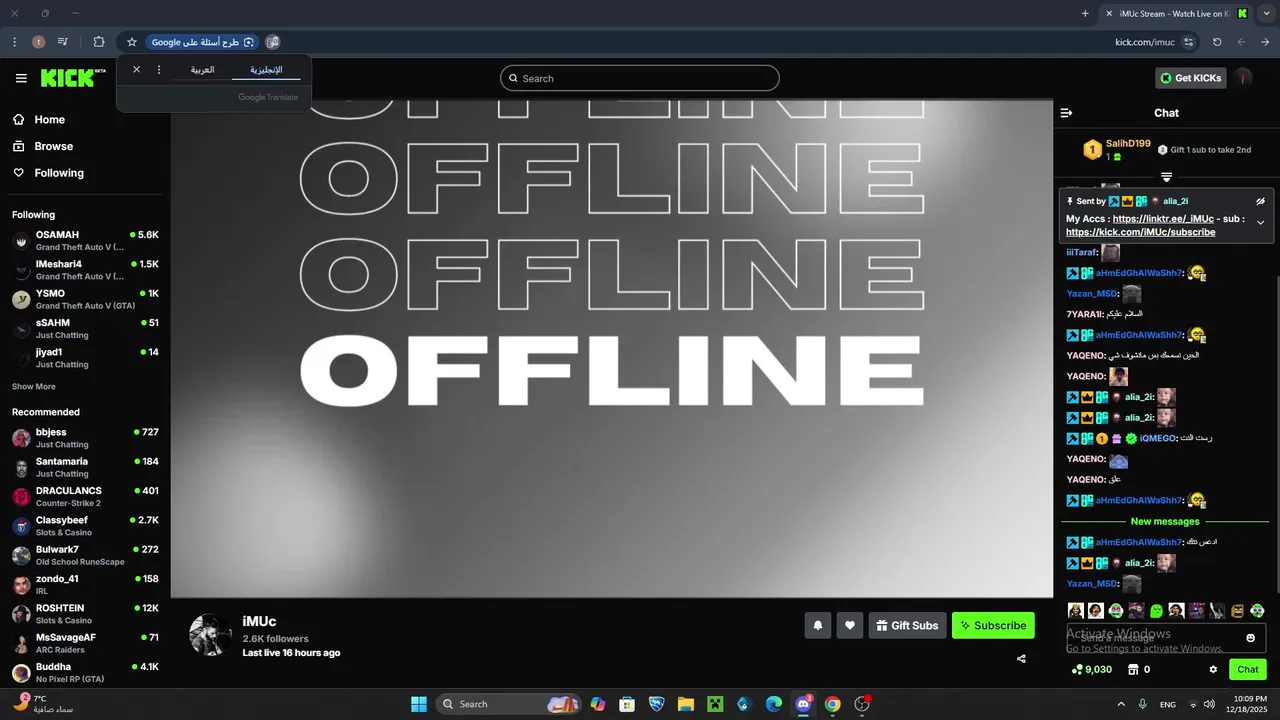Open the kick.com/iMUc/subscribe link
Image resolution: width=1280 pixels, height=720 pixels.
pos(1140,232)
